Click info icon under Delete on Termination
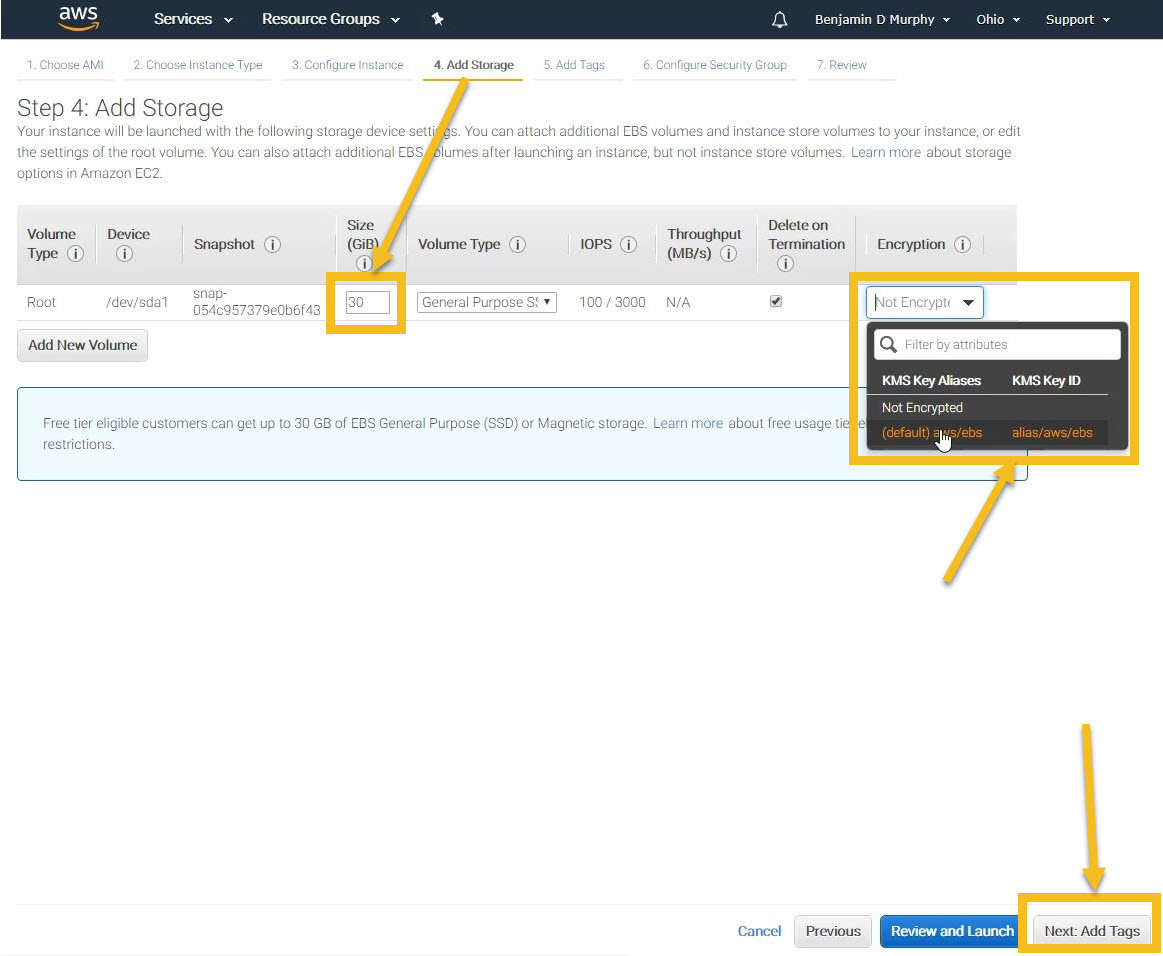 pyautogui.click(x=785, y=263)
